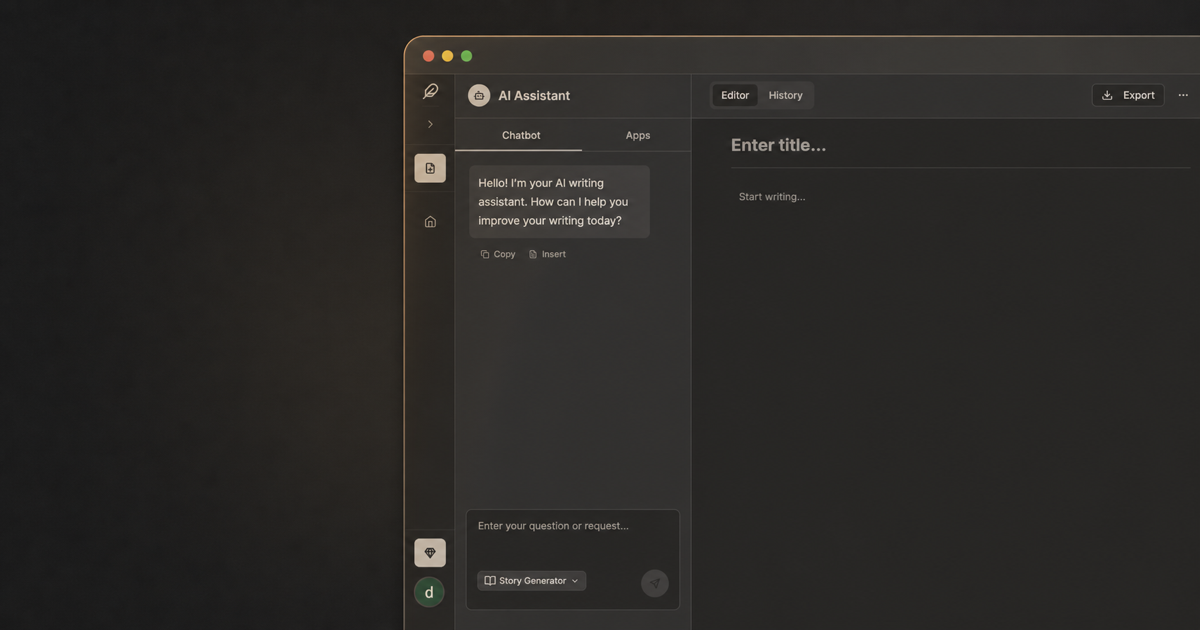The image size is (1200, 630).
Task: Switch to the Chatbot tab
Action: [x=521, y=135]
